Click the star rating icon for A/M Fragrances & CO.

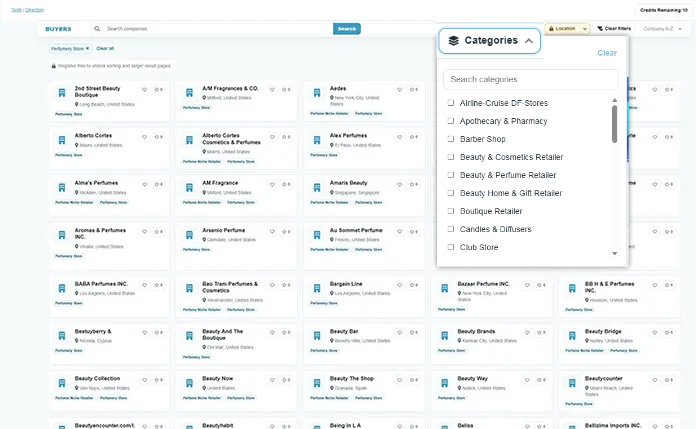[x=286, y=89]
